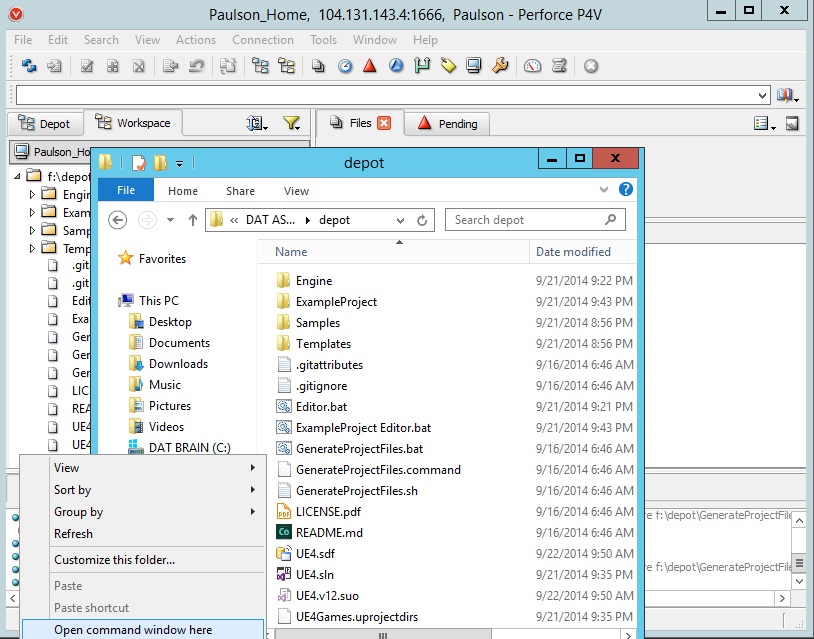This screenshot has height=639, width=814.
Task: Open the Connection menu
Action: (x=263, y=40)
